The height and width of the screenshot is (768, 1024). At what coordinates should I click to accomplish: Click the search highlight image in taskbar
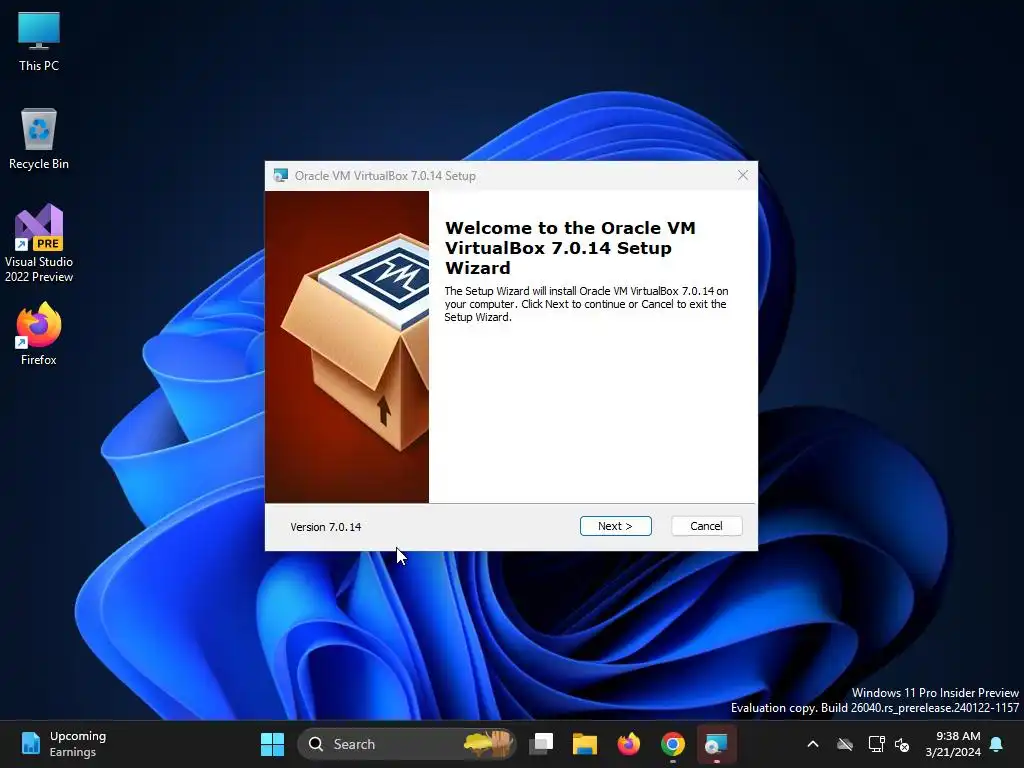(x=488, y=744)
